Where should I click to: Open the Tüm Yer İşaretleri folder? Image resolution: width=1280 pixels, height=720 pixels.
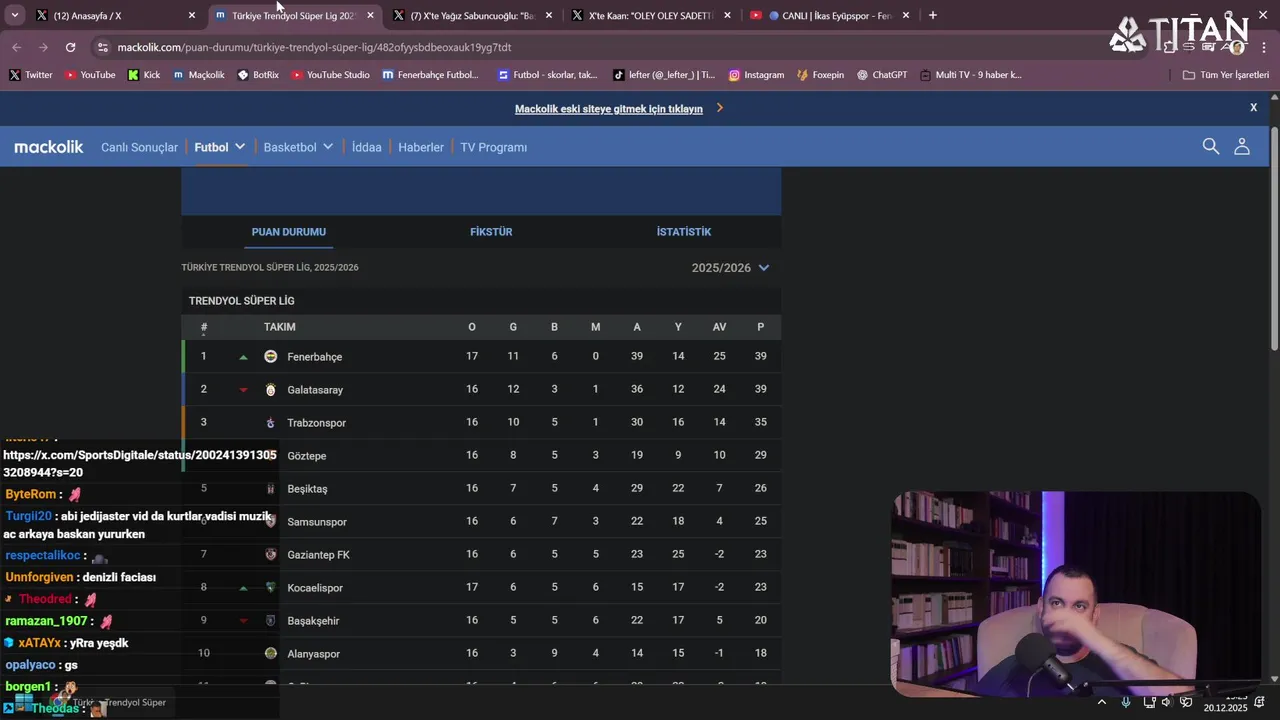[x=1225, y=75]
